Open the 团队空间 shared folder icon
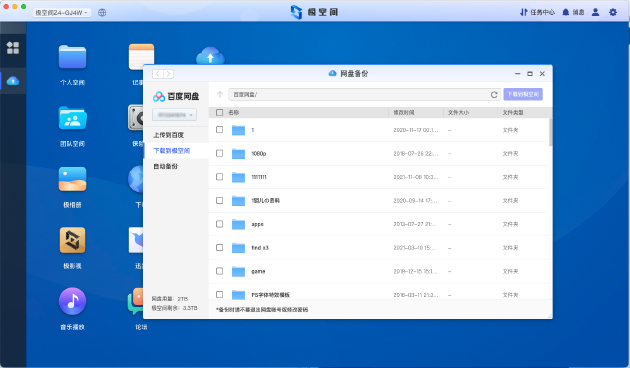This screenshot has height=368, width=630. (72, 118)
